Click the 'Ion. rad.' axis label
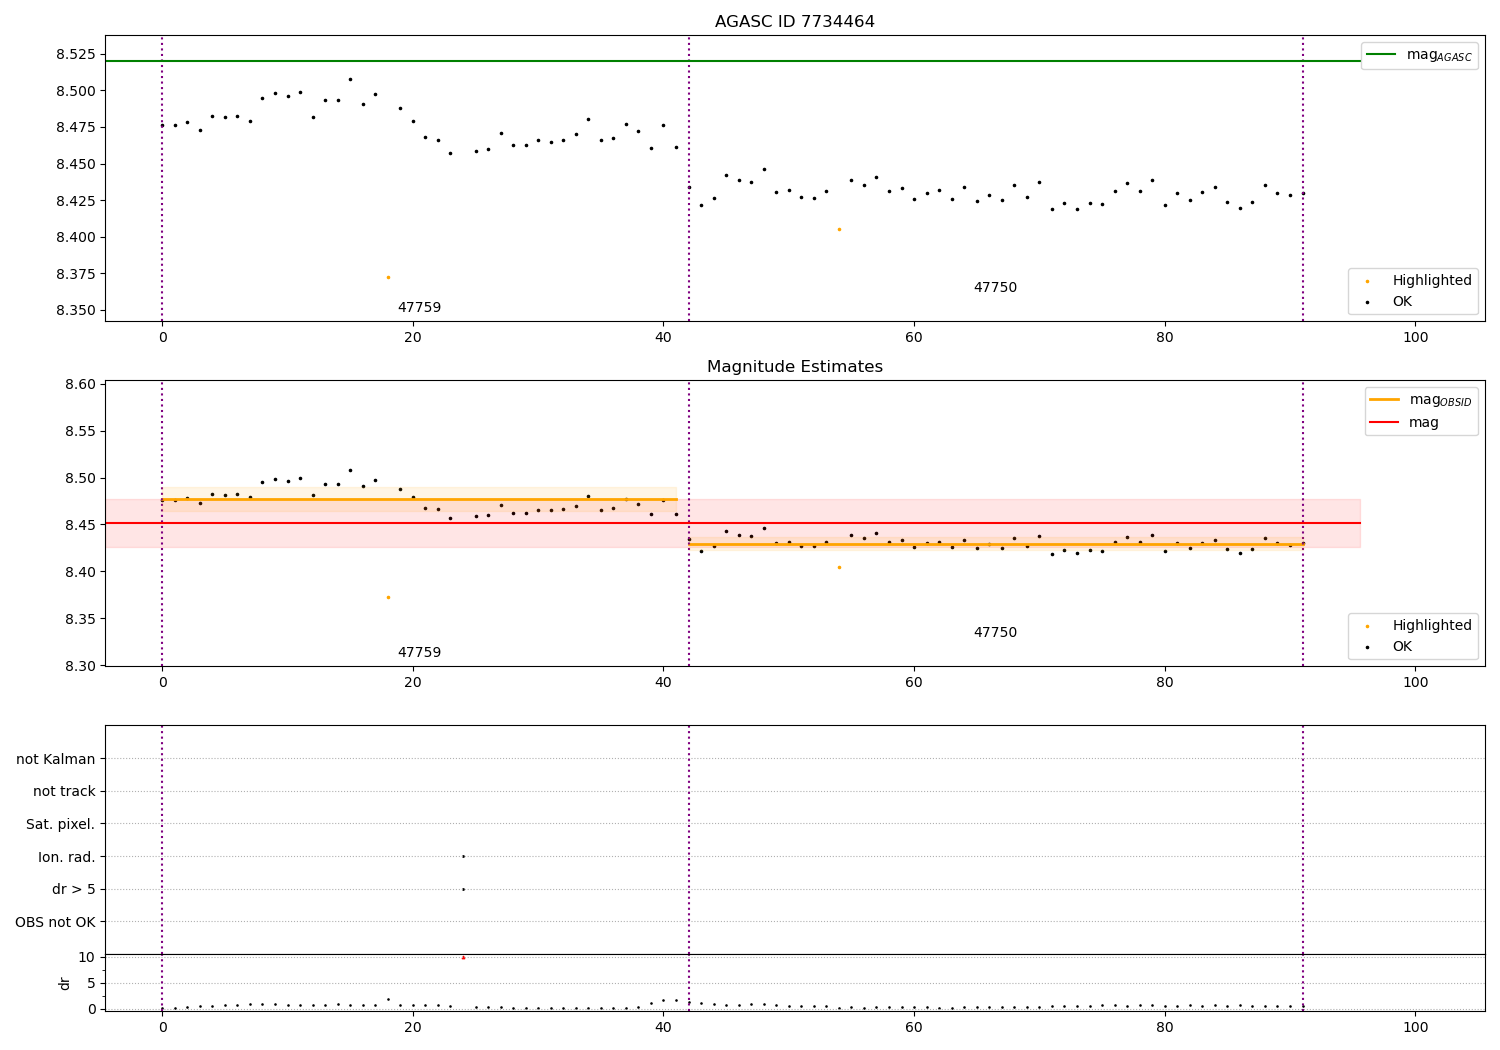The height and width of the screenshot is (1050, 1500). point(67,857)
